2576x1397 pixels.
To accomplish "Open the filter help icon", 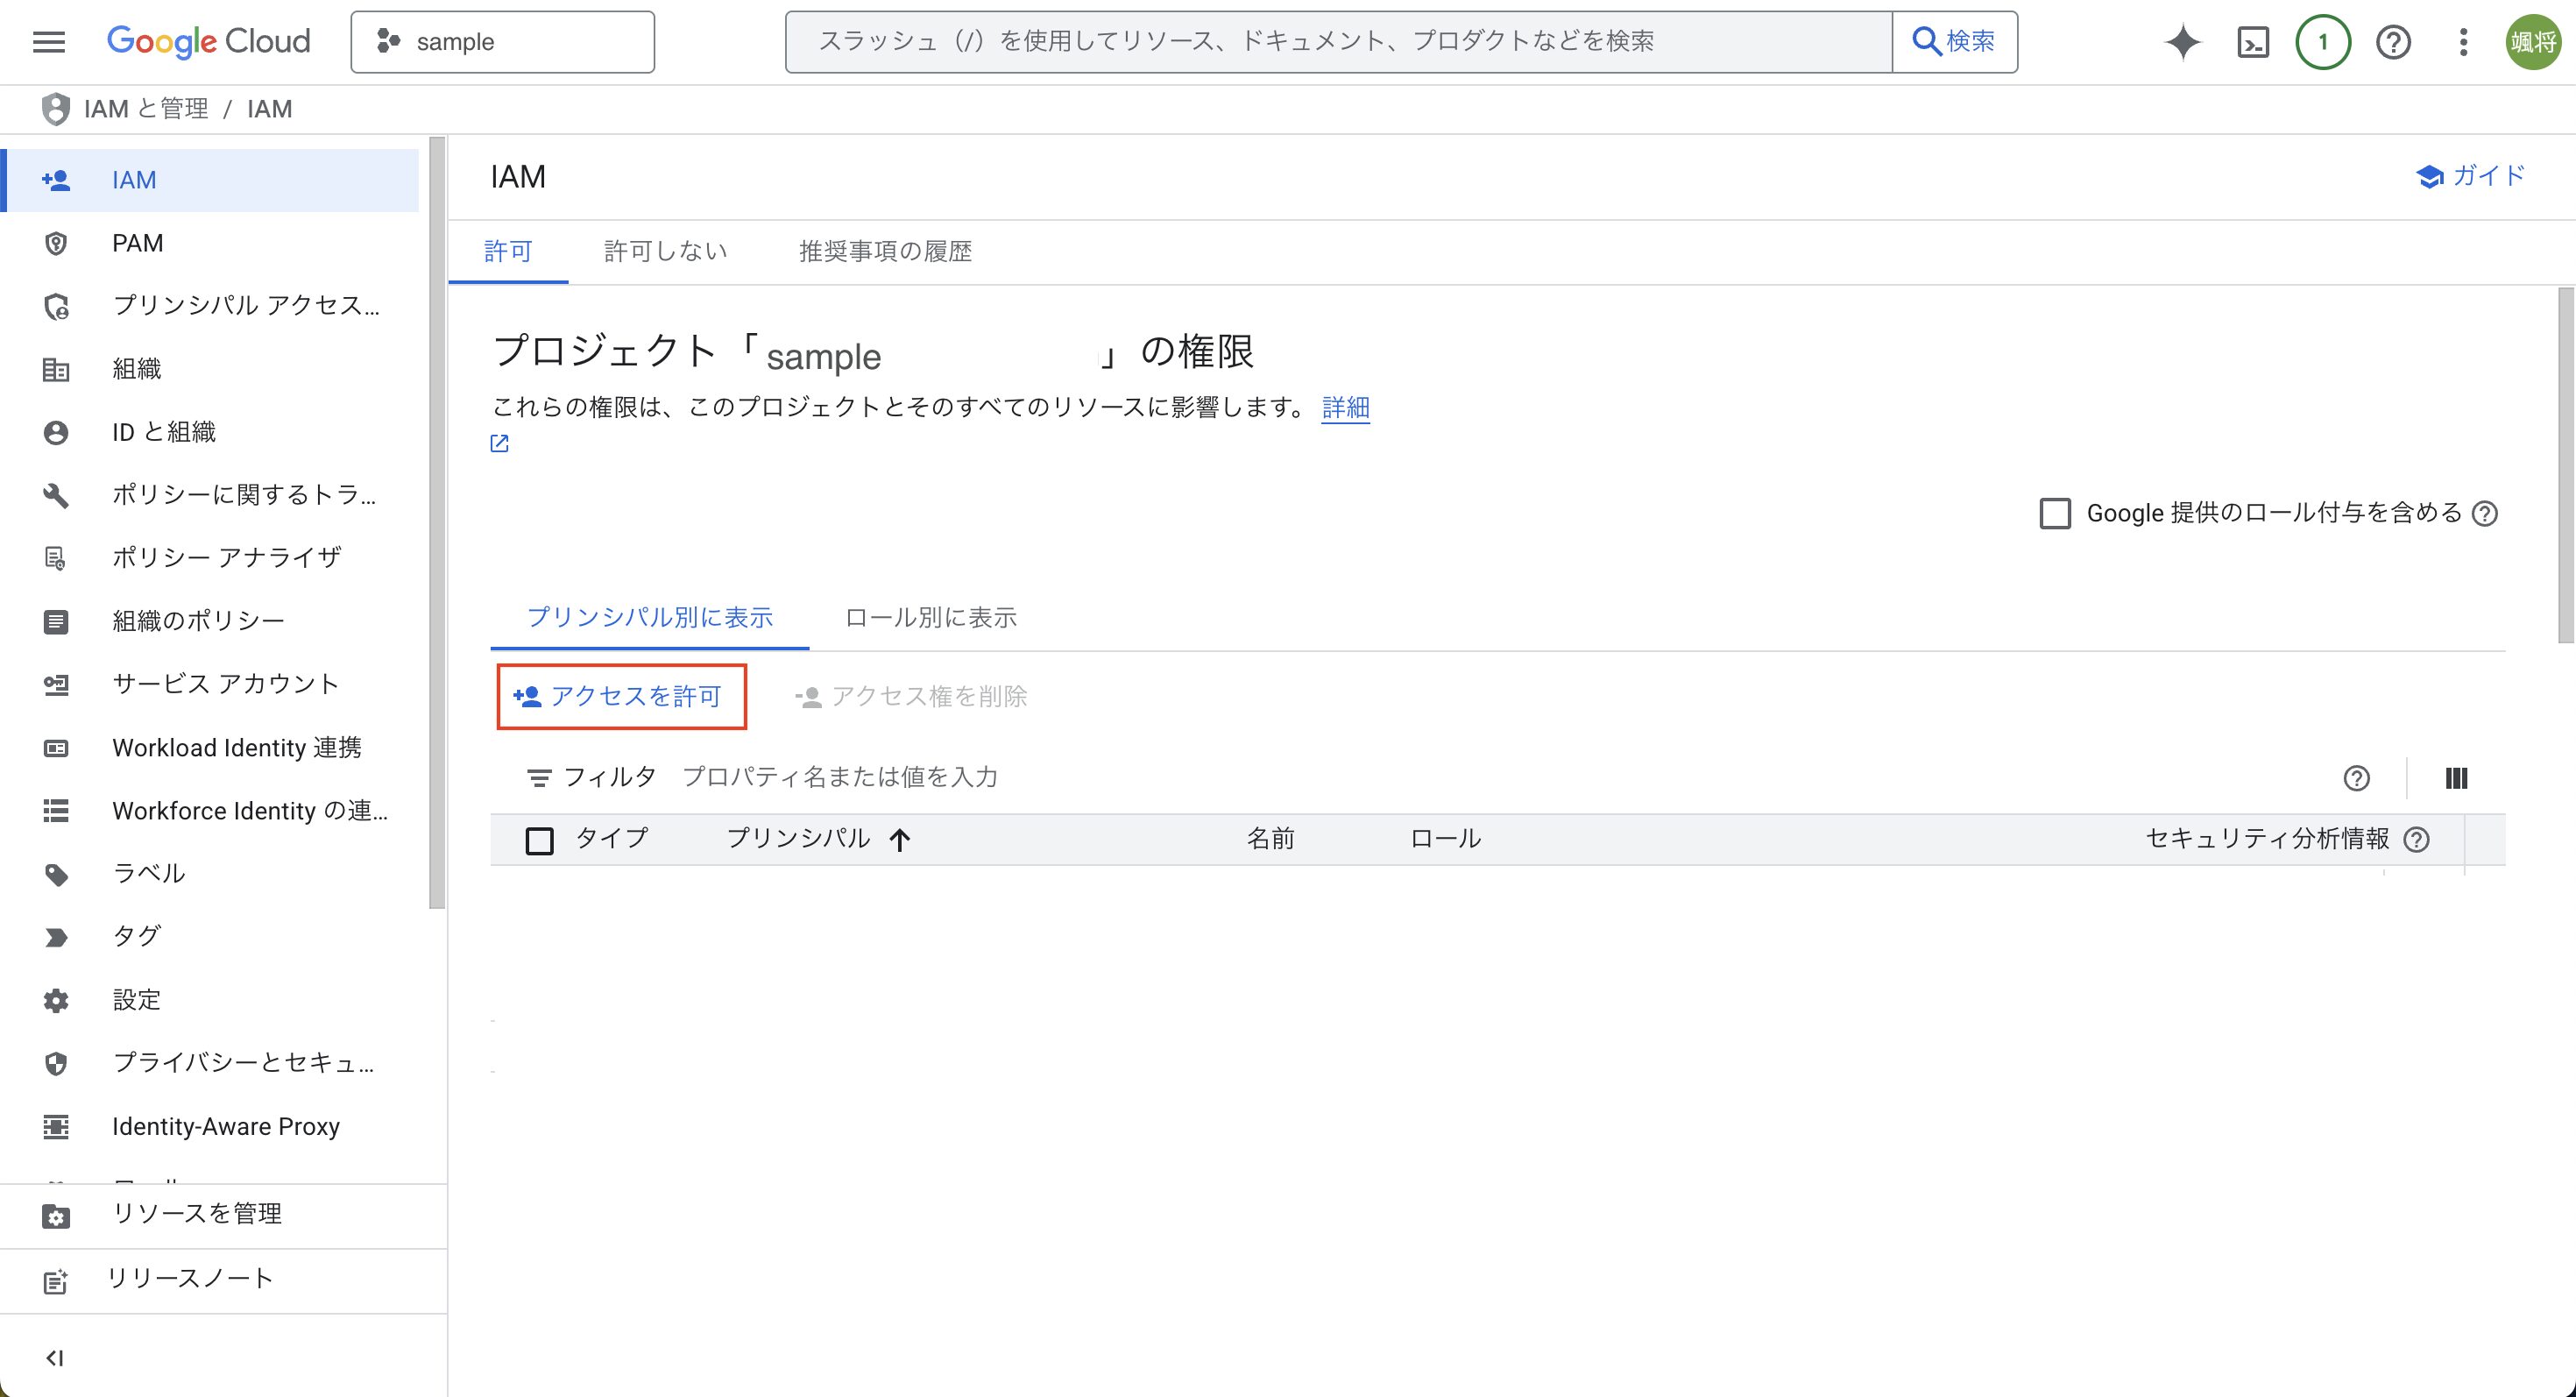I will click(2356, 779).
